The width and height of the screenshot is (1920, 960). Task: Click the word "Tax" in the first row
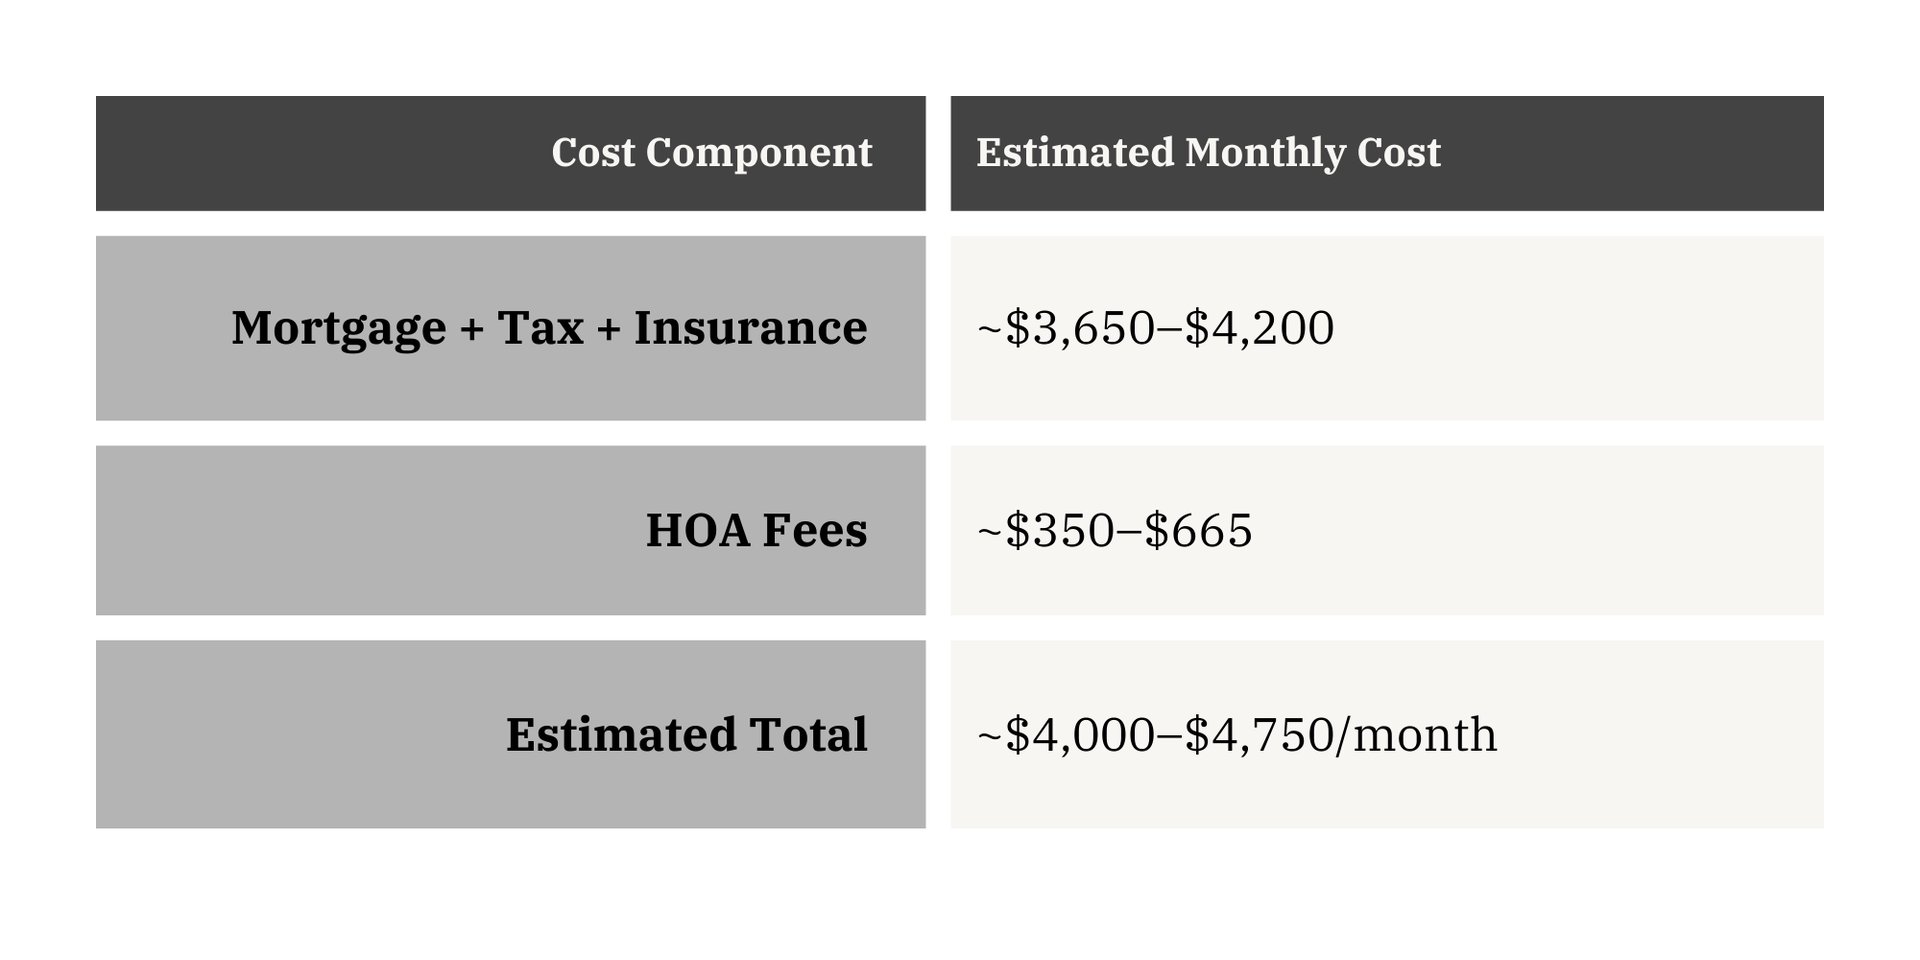540,328
